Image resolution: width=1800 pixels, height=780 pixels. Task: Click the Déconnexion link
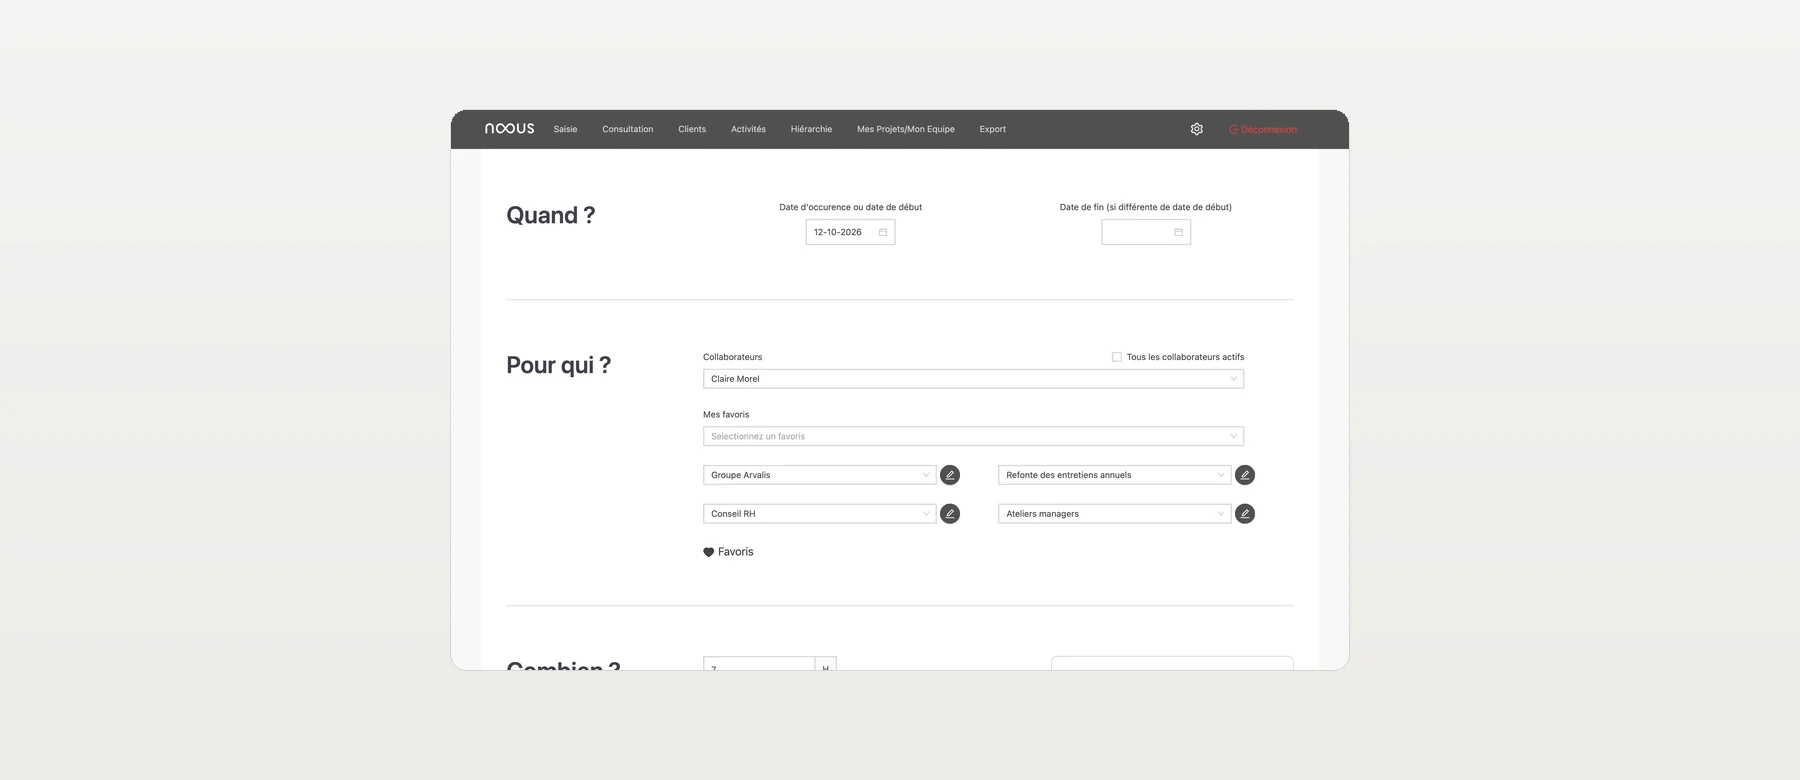coord(1263,129)
